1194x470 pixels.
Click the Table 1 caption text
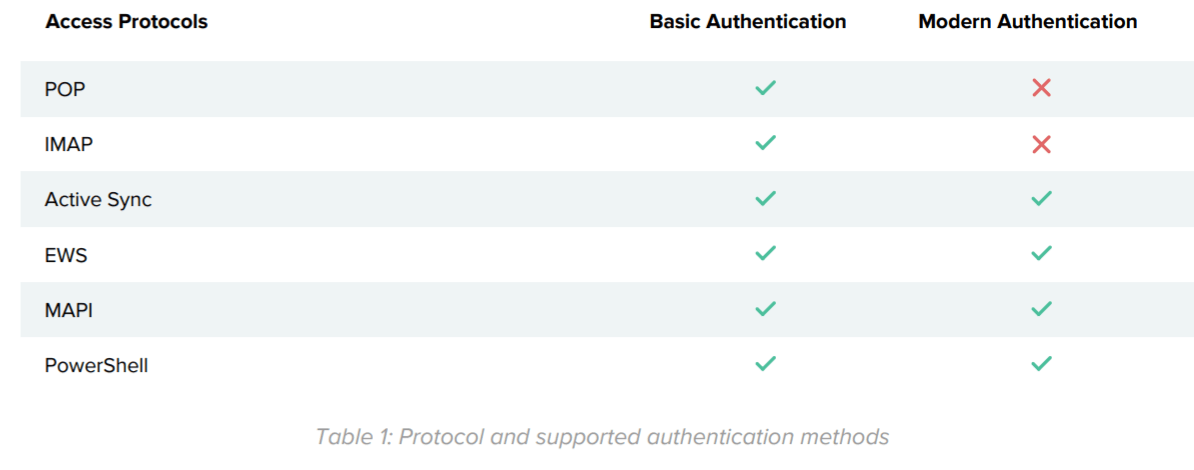602,437
